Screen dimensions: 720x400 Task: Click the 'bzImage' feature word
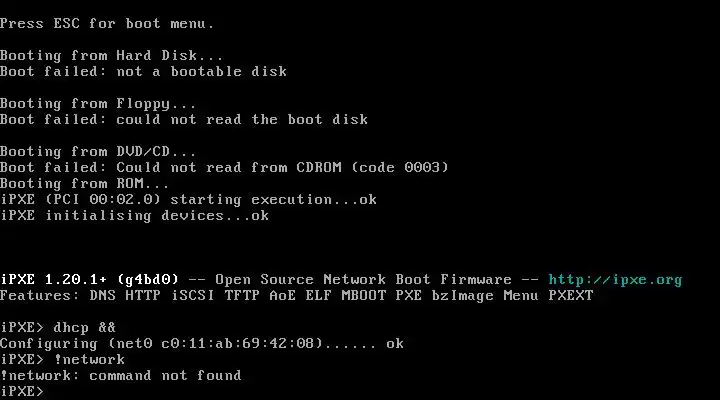point(463,296)
